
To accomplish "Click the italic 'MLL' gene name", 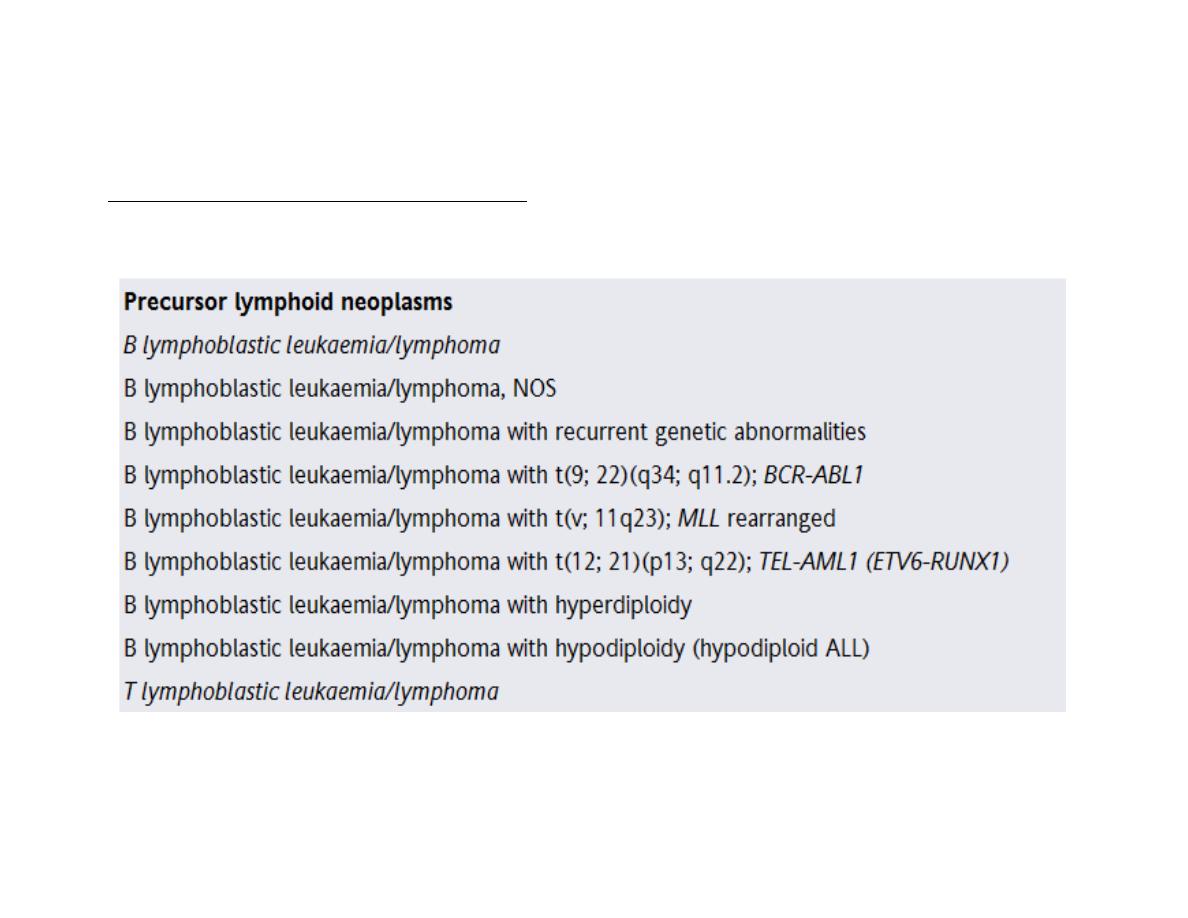I will point(698,519).
